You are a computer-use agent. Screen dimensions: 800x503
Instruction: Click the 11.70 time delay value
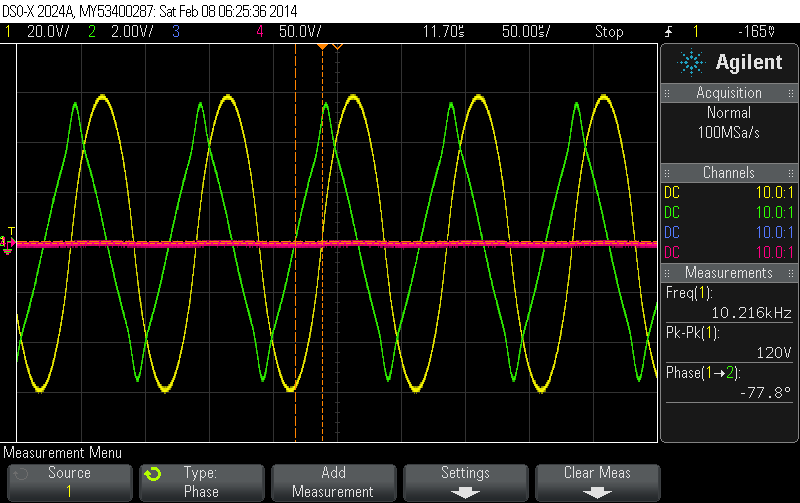tap(443, 32)
